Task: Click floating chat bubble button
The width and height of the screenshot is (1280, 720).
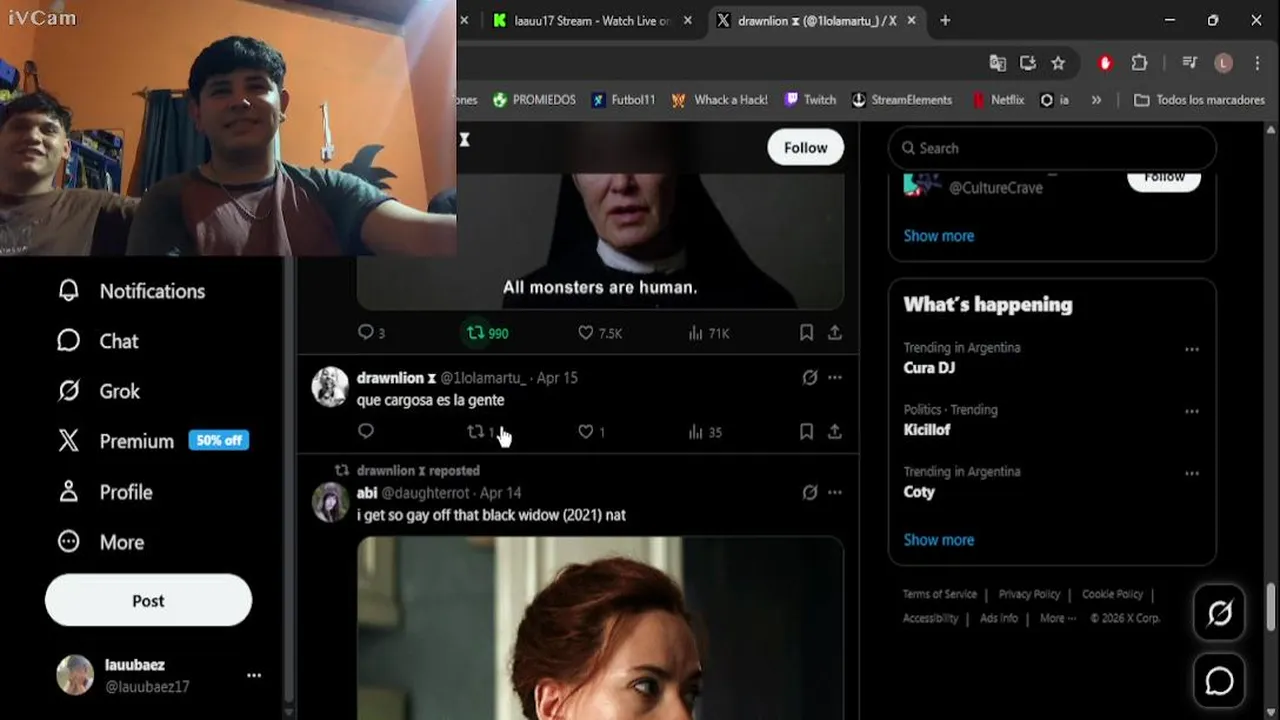Action: point(1219,681)
